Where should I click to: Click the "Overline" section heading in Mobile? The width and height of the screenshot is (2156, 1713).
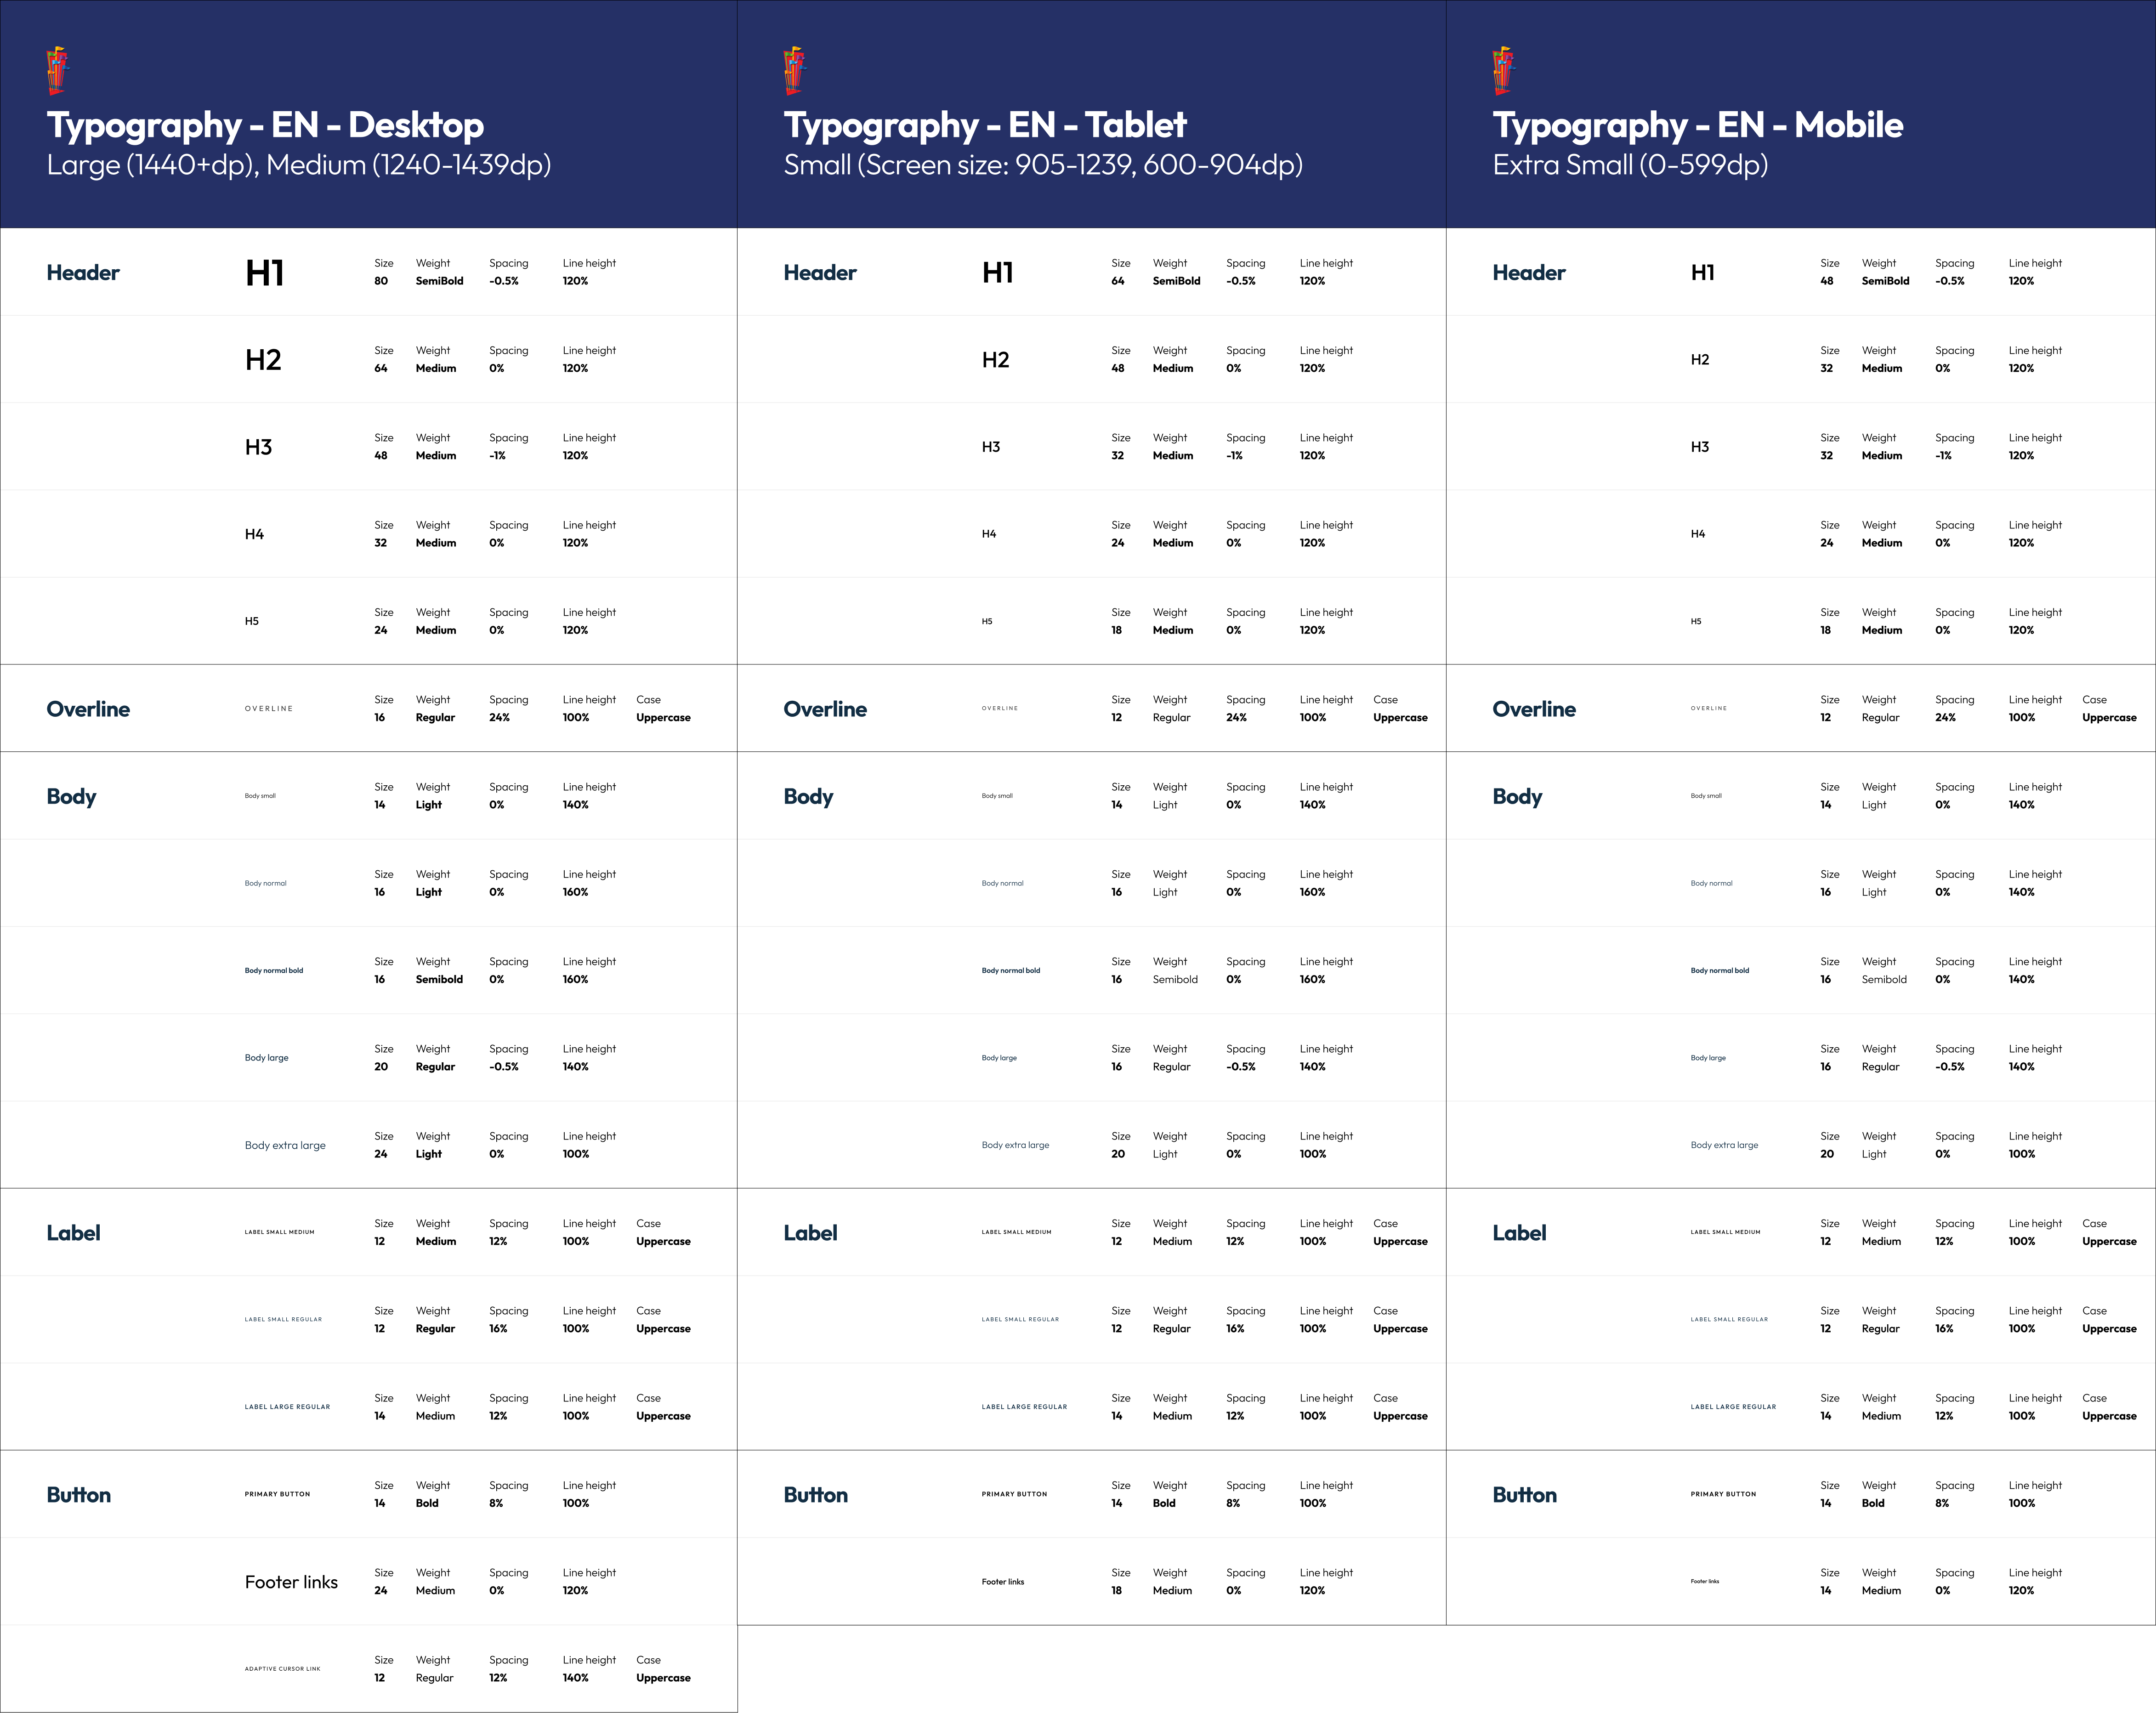coord(1534,709)
